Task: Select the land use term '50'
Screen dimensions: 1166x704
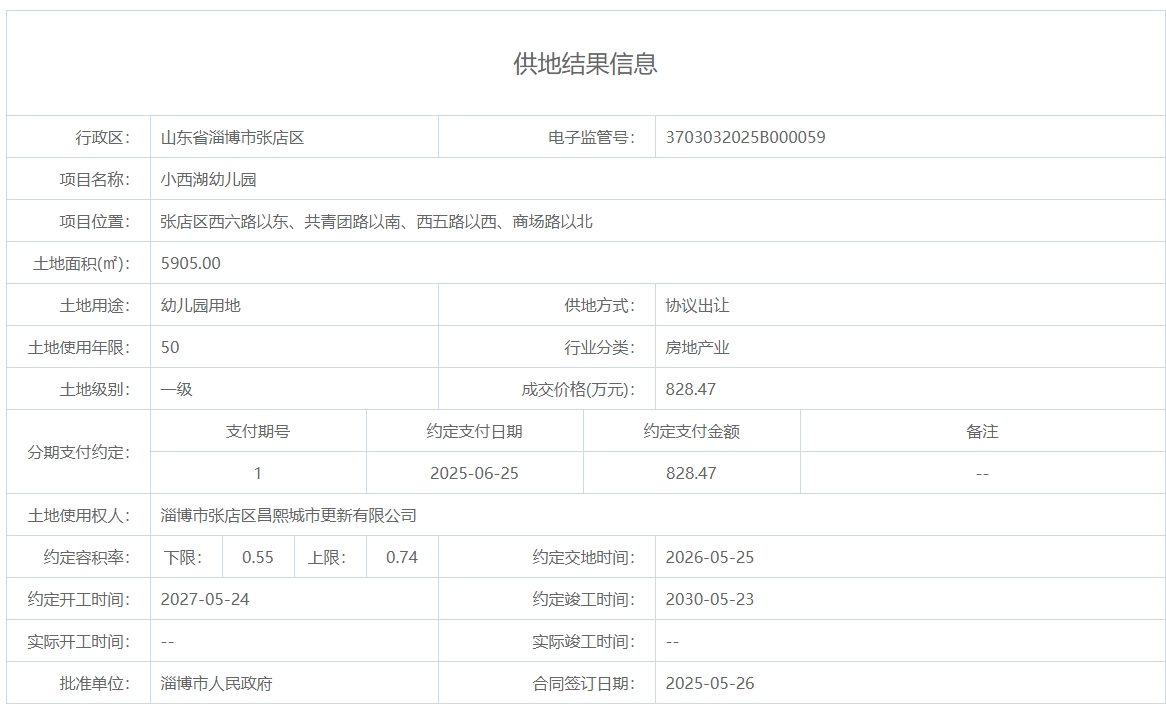Action: pyautogui.click(x=170, y=347)
